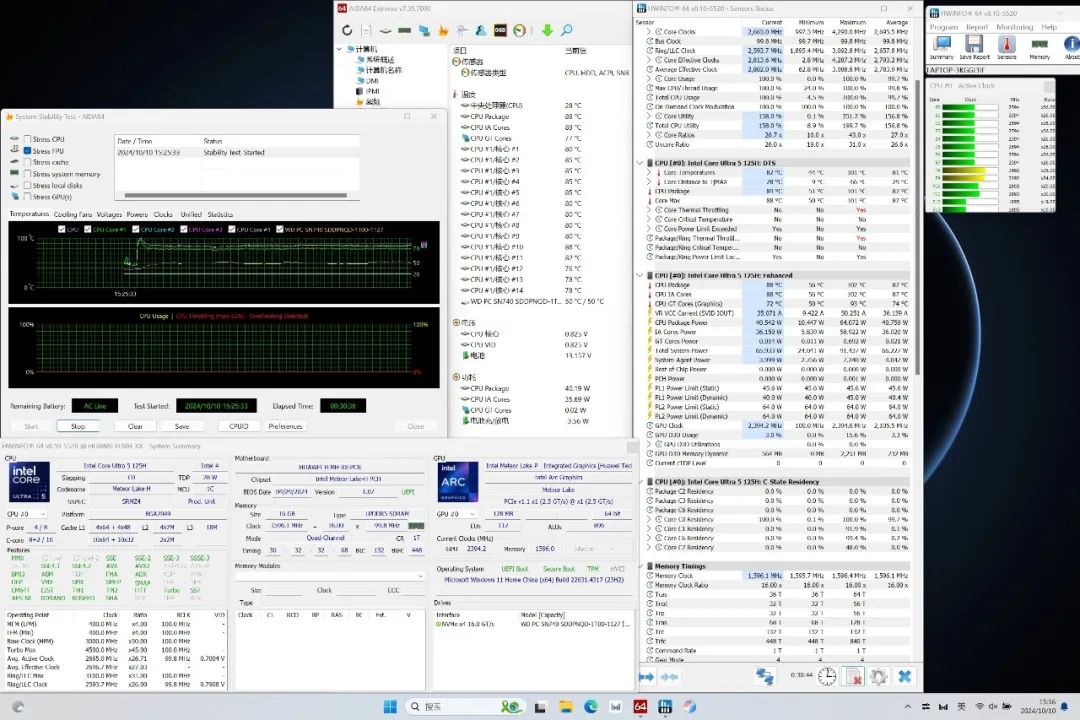This screenshot has height=720, width=1080.
Task: Expand the Core Temperatures sensor row
Action: coord(650,173)
